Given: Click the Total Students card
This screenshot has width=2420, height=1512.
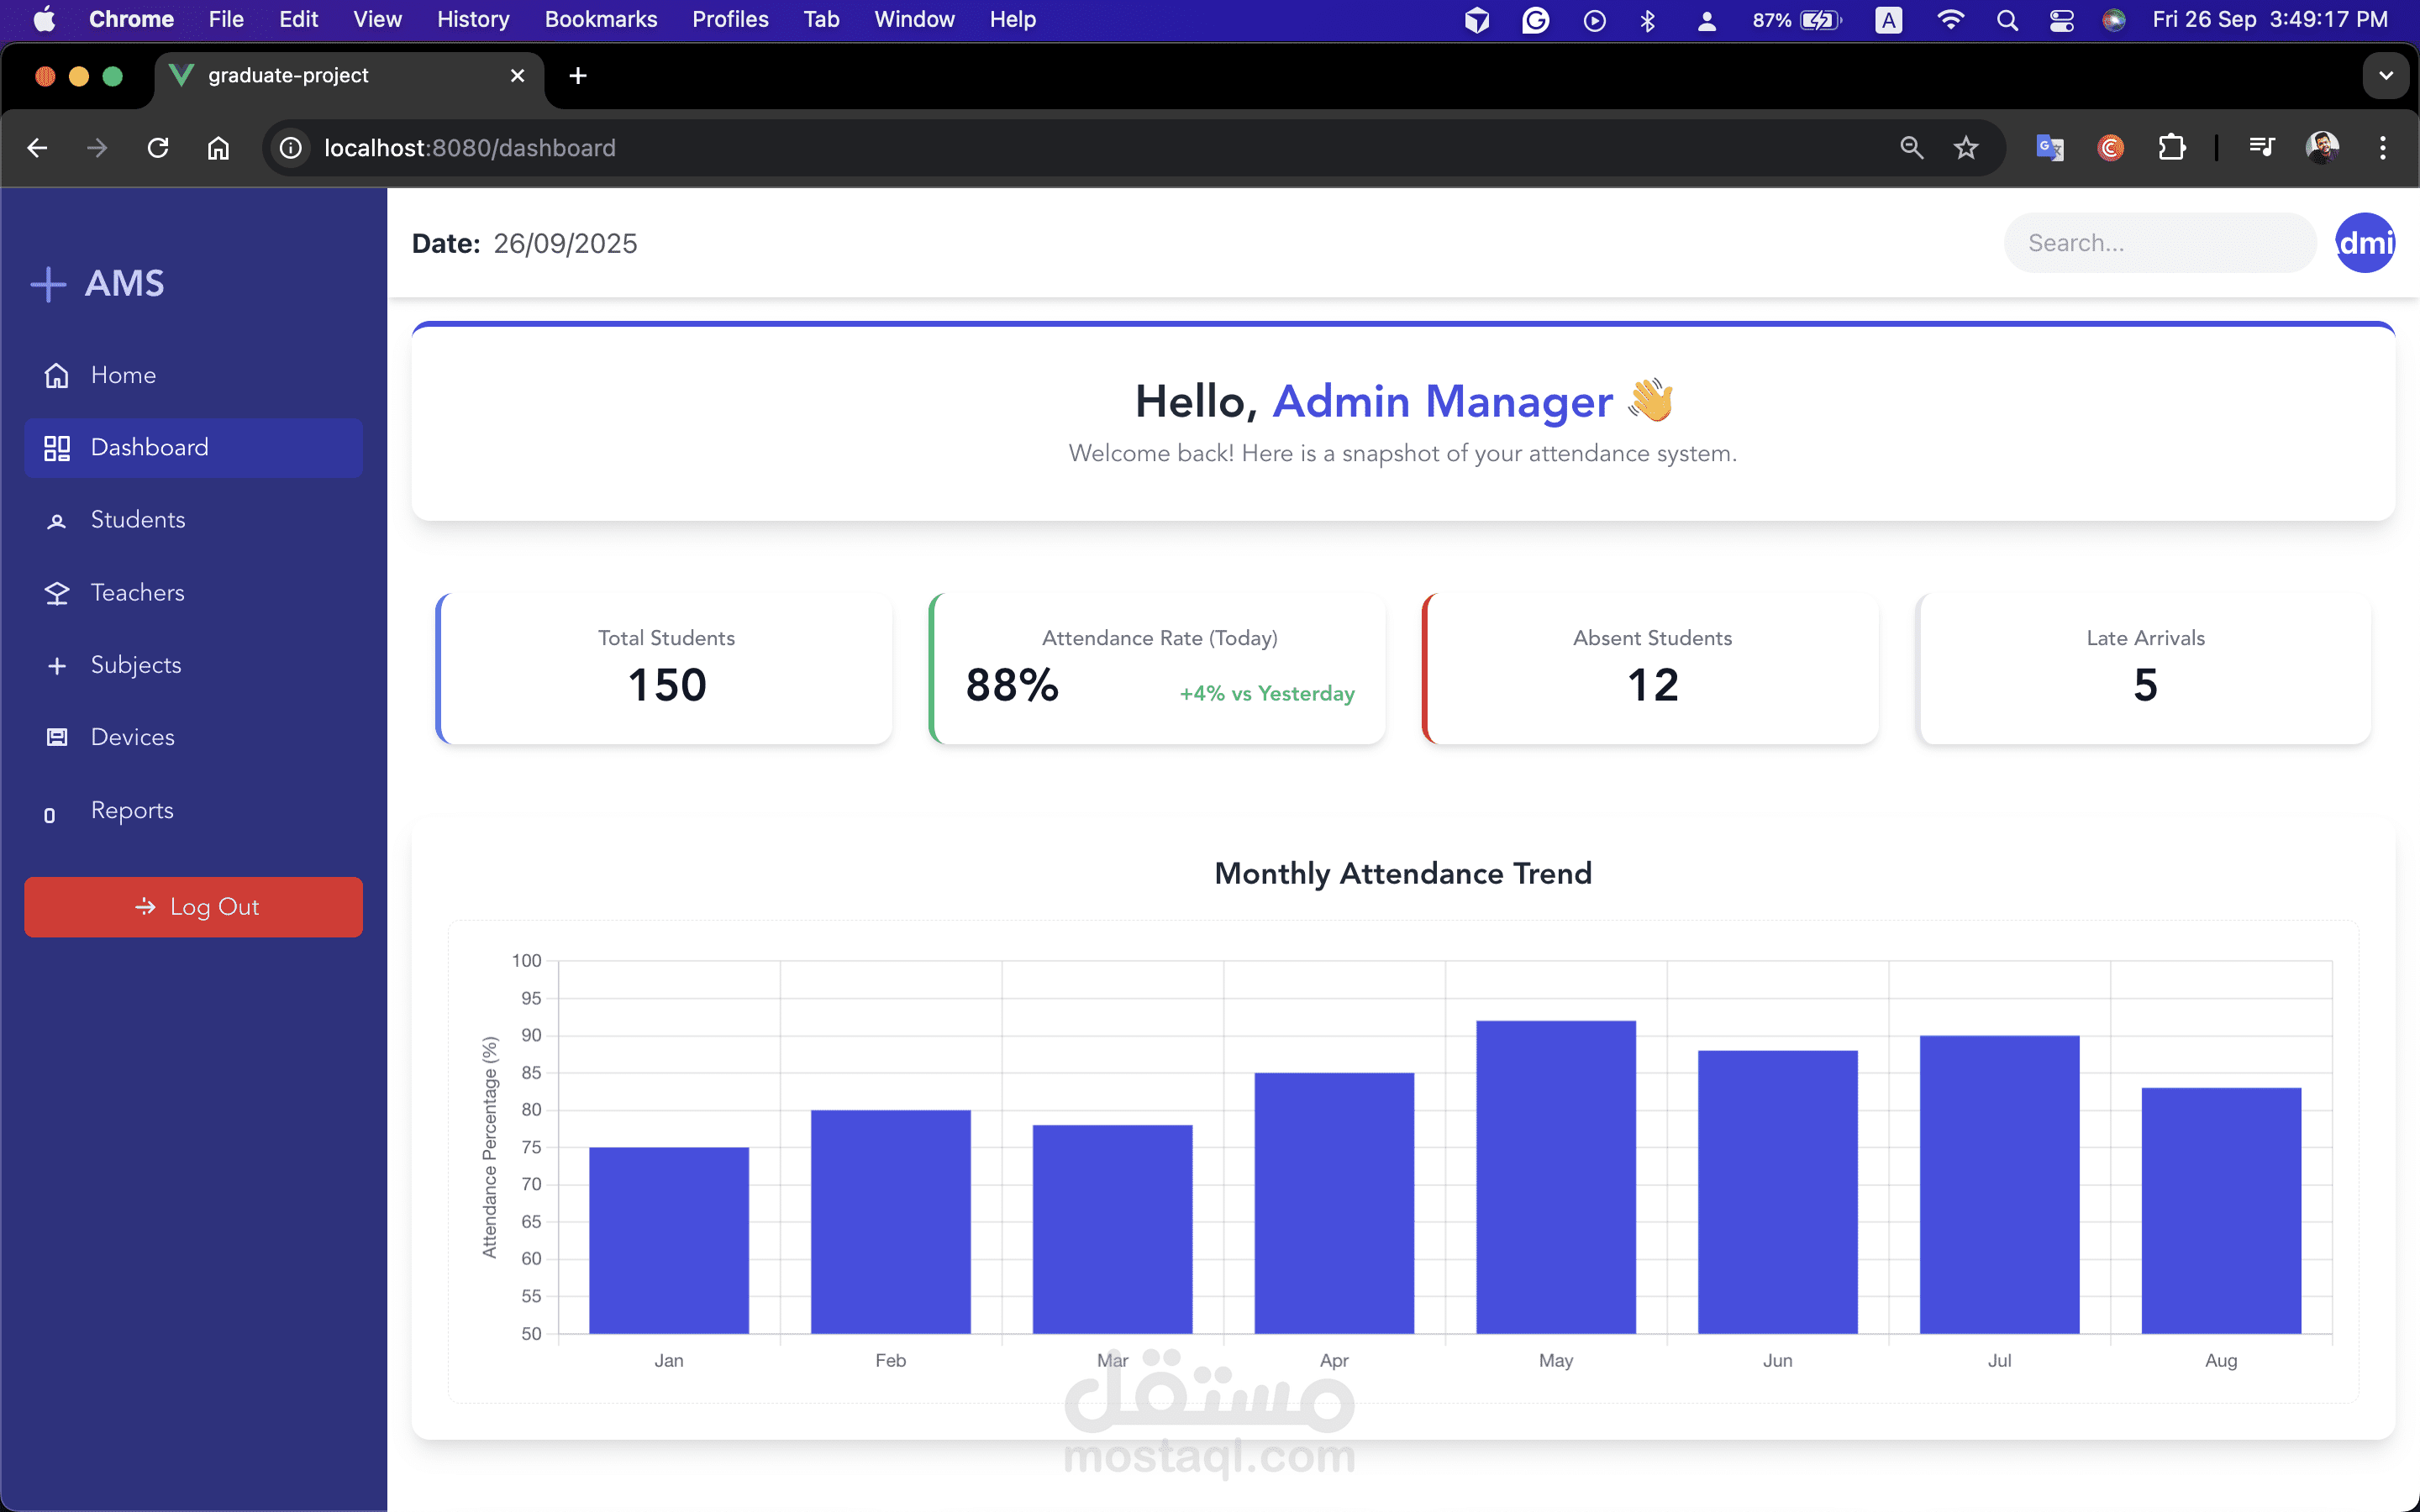Looking at the screenshot, I should pyautogui.click(x=664, y=668).
